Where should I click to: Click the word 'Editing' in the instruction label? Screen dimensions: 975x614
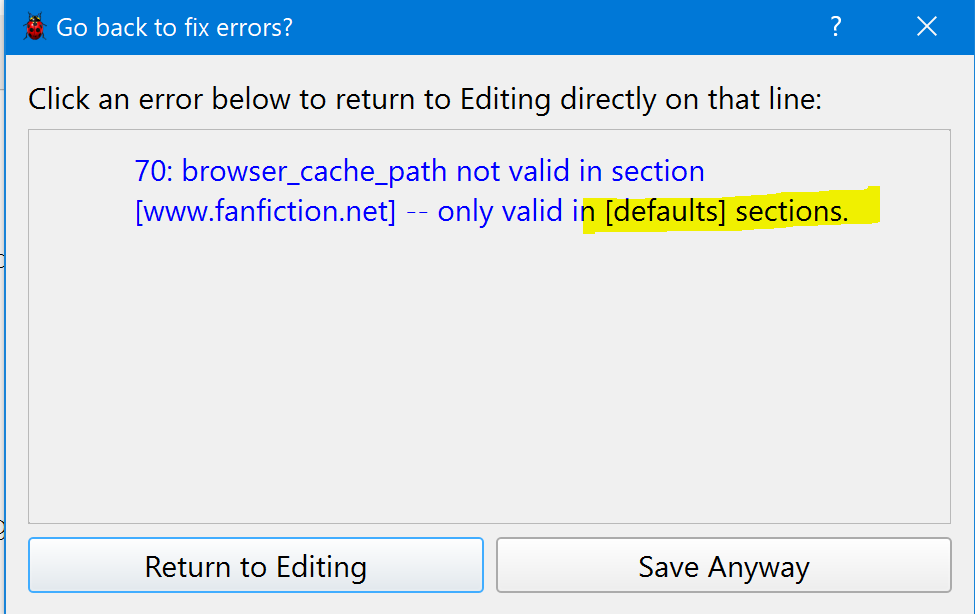click(507, 100)
